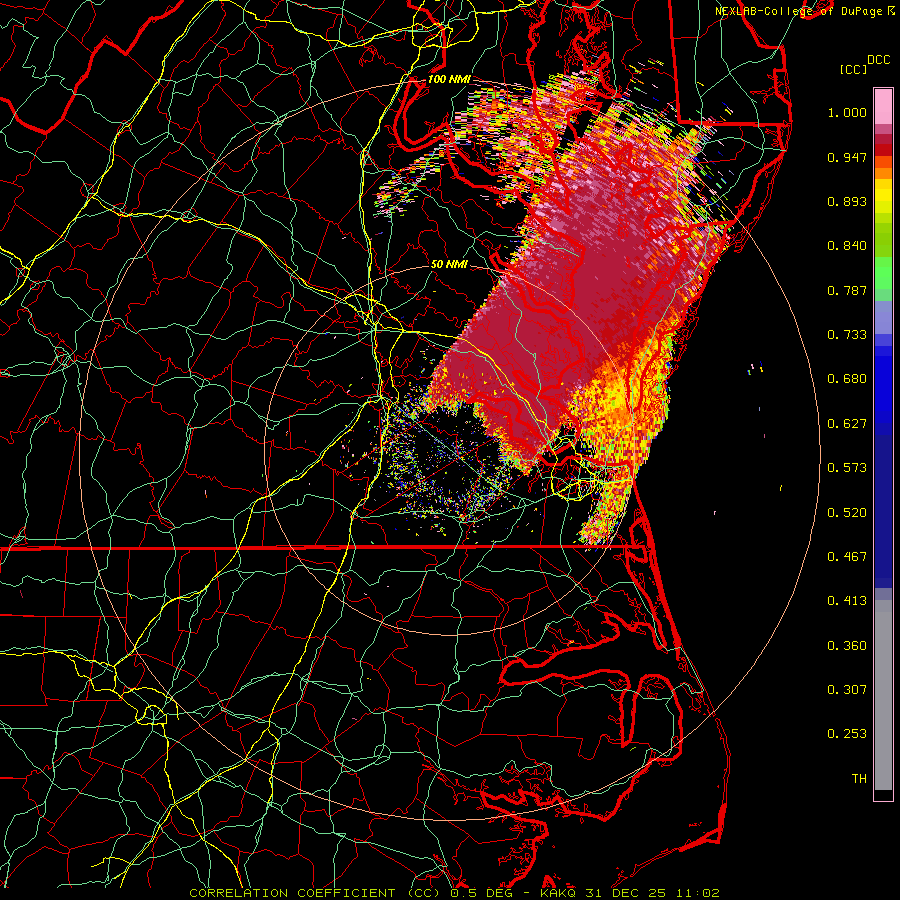Click the 0.360 legend value
900x900 pixels.
(847, 646)
